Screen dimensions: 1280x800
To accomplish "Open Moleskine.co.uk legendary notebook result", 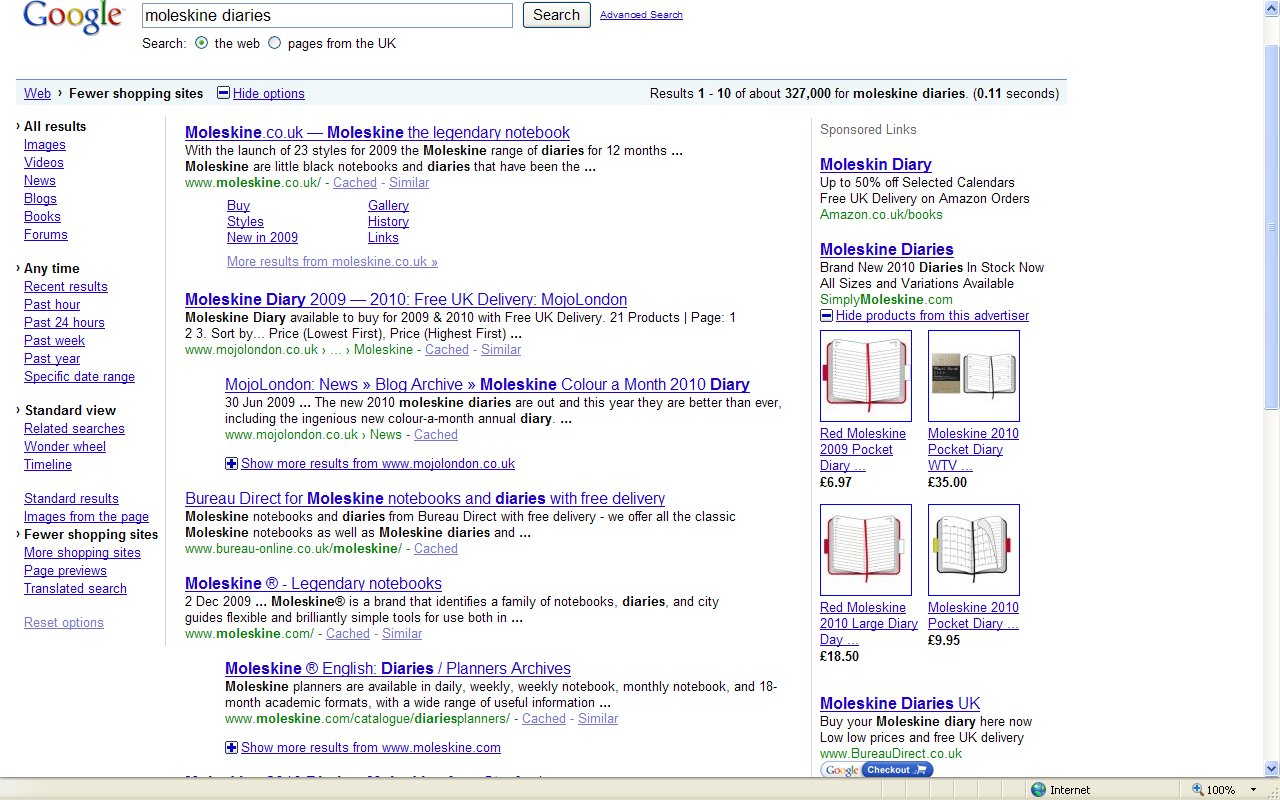I will [x=377, y=132].
